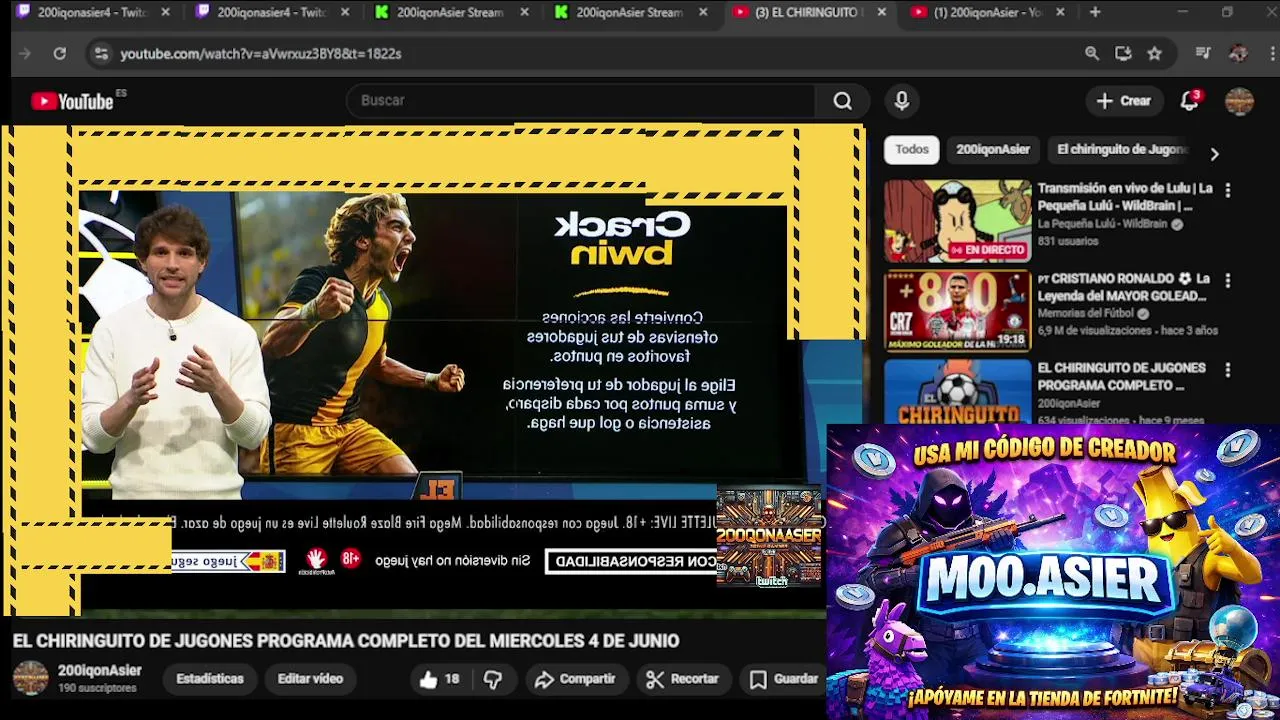Reload the page with browser refresh icon
1280x720 pixels.
pos(60,54)
